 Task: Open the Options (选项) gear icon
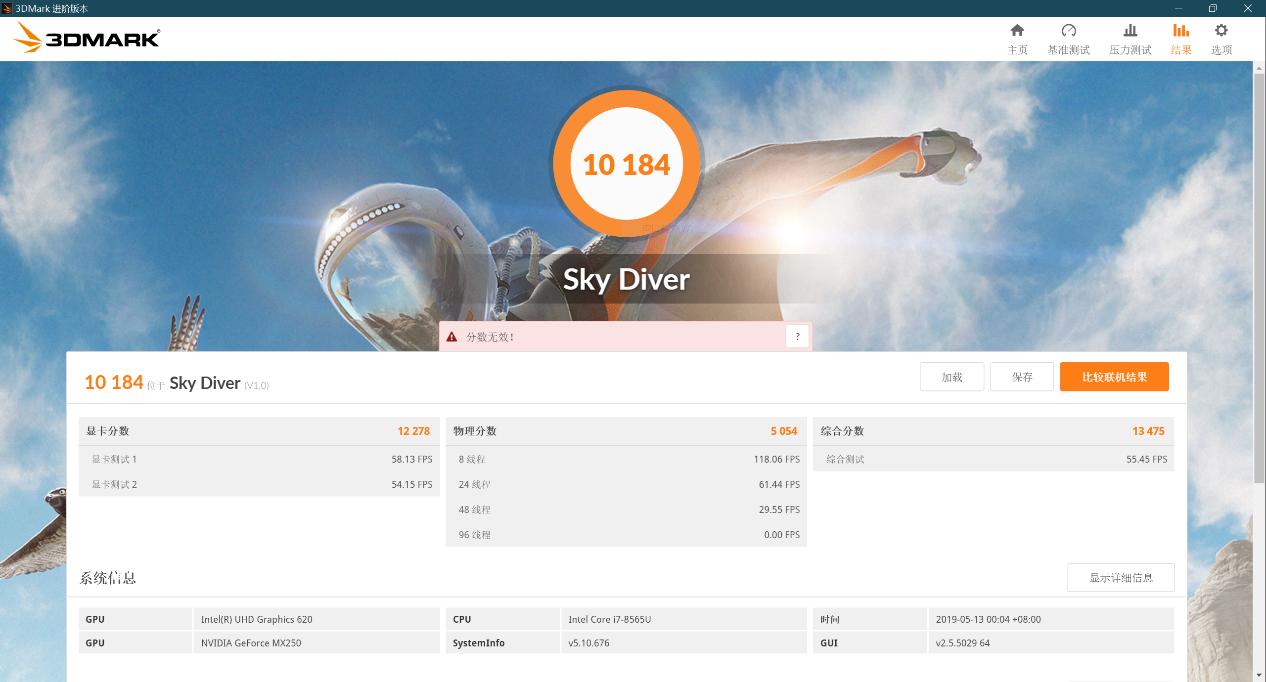(x=1221, y=31)
